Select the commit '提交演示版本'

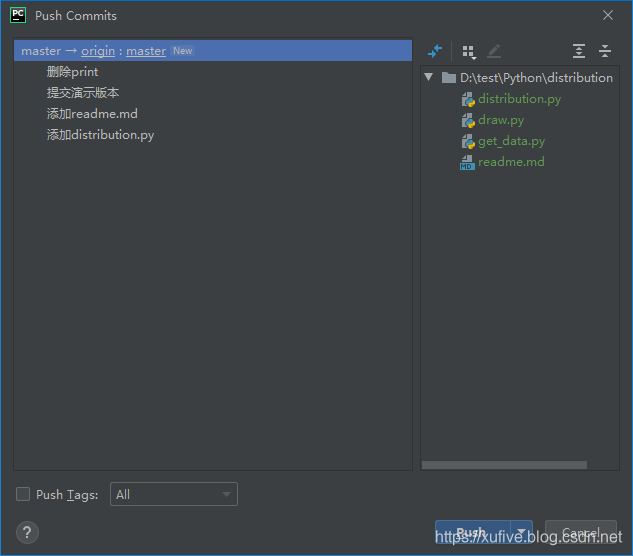click(83, 93)
